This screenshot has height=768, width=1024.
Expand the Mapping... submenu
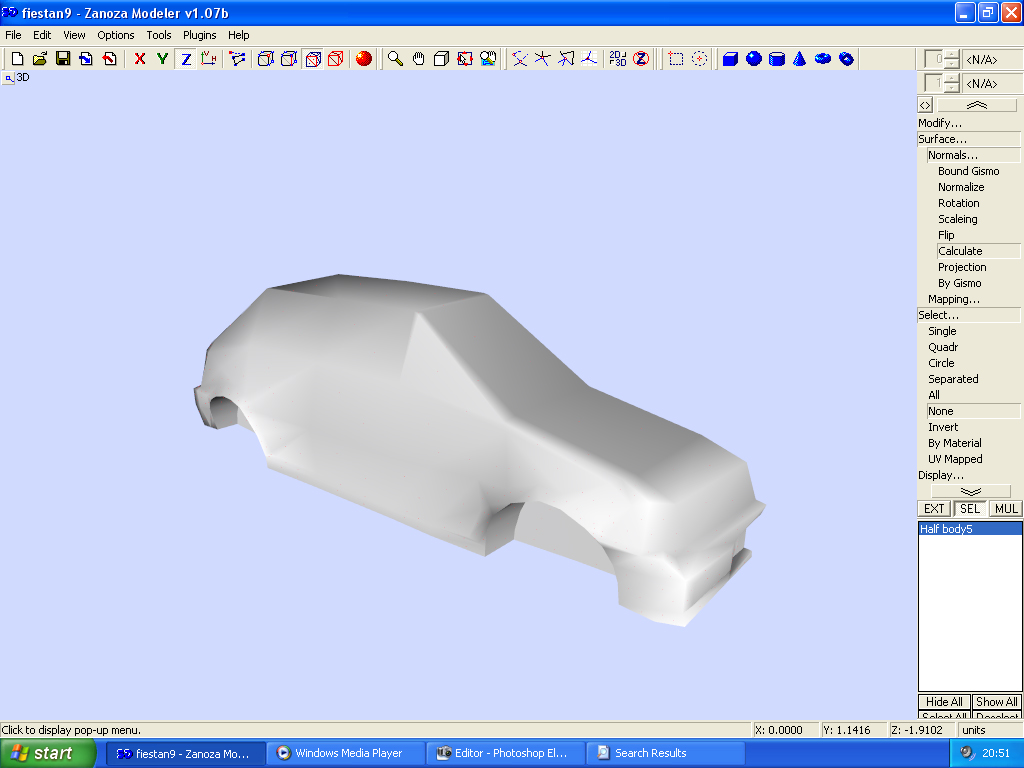[x=953, y=299]
